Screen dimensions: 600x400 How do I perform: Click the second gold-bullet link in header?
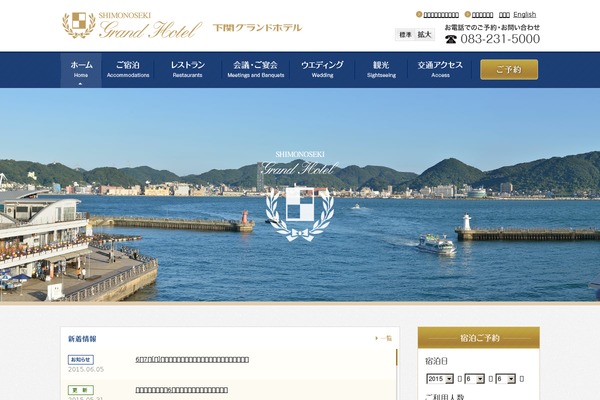coord(482,15)
